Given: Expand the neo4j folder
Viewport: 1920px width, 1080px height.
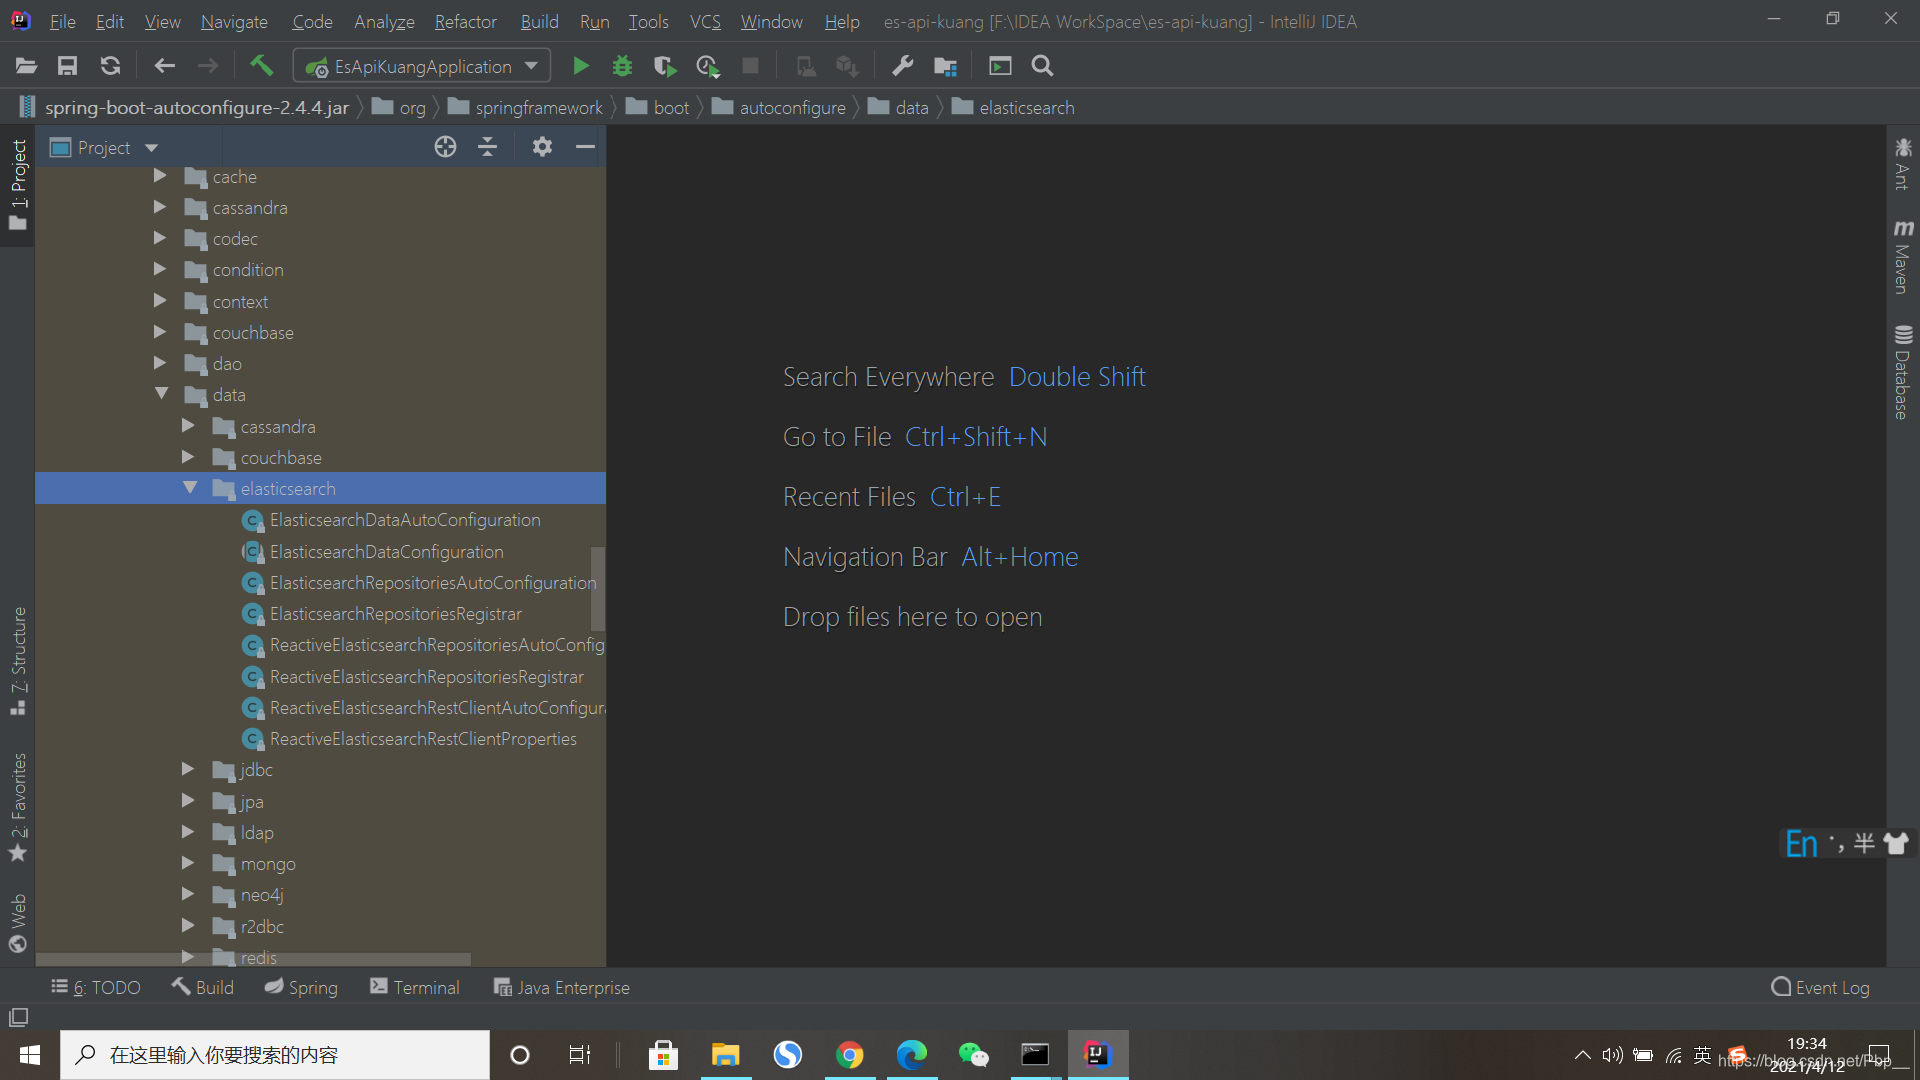Looking at the screenshot, I should tap(188, 894).
